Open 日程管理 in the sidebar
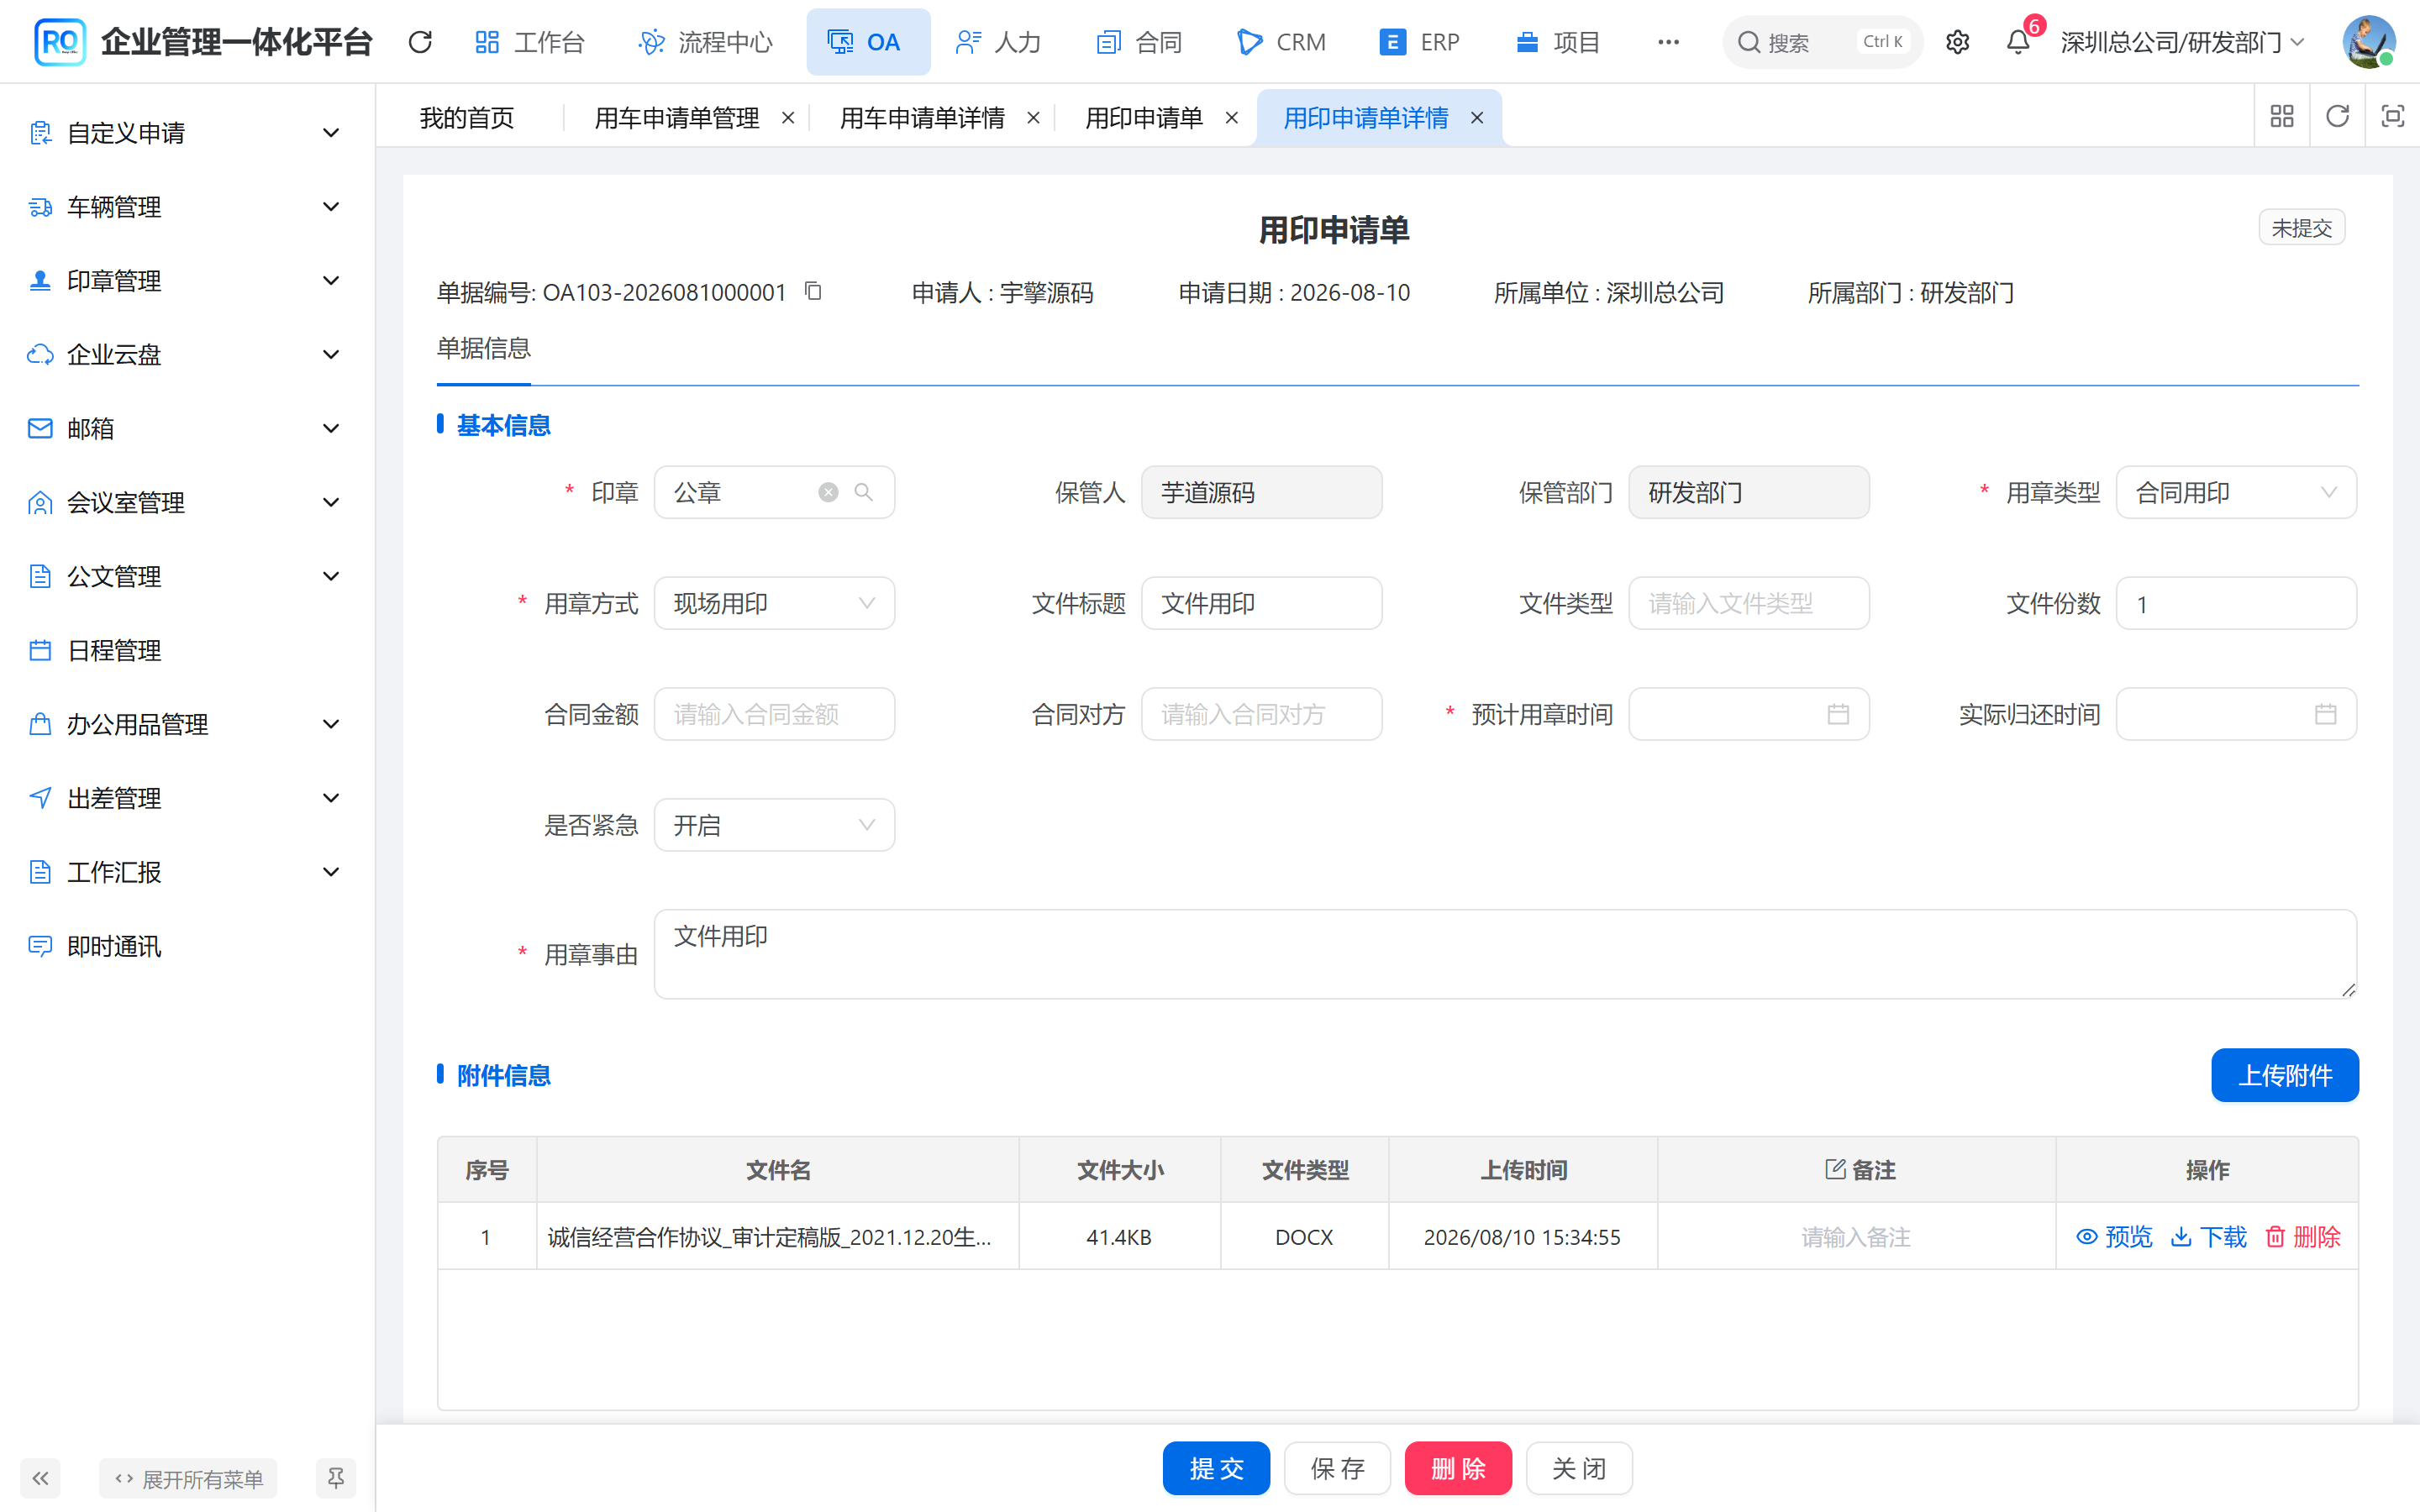The height and width of the screenshot is (1512, 2420). 187,651
